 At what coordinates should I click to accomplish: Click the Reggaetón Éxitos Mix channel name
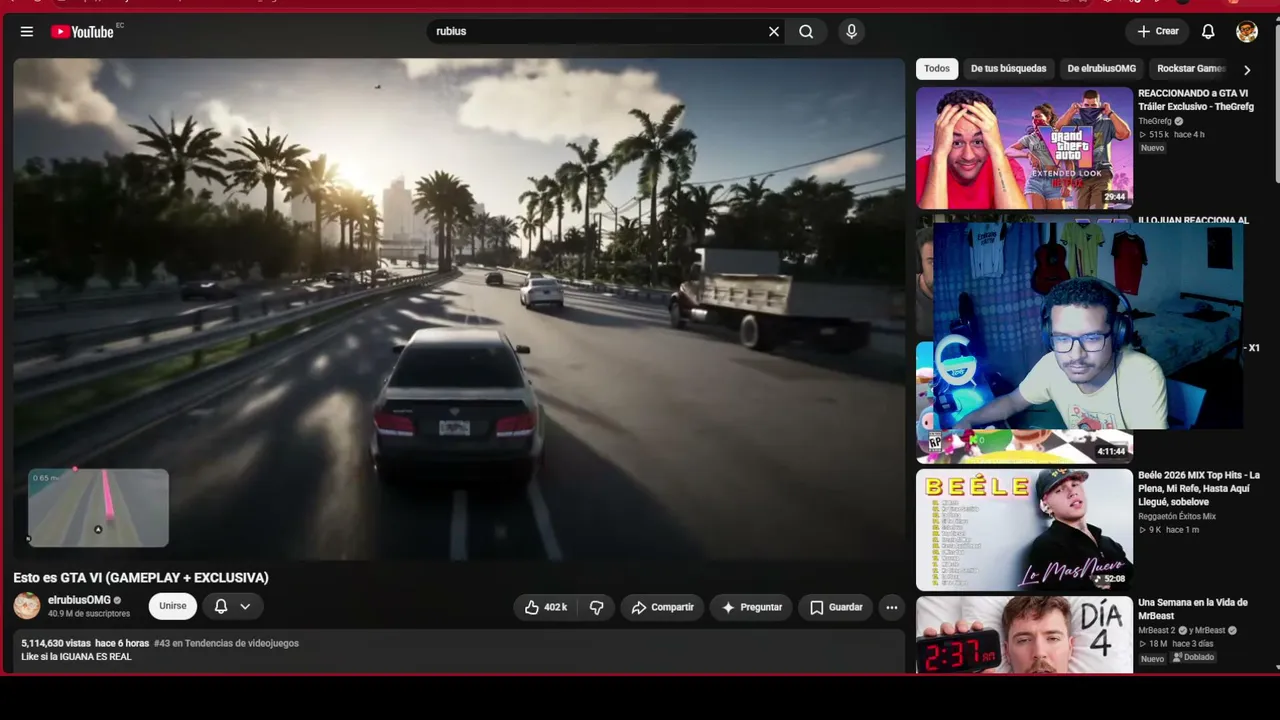coord(1177,516)
